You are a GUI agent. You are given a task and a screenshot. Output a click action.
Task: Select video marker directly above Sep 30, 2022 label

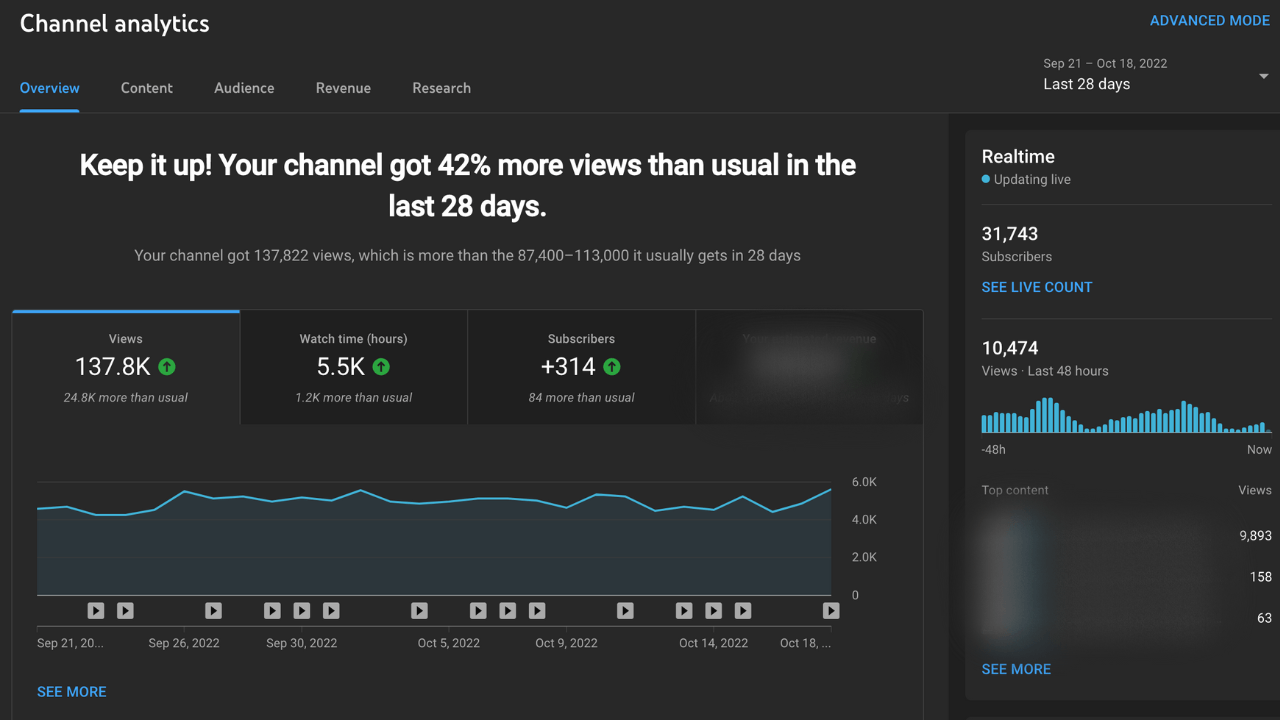pyautogui.click(x=301, y=610)
